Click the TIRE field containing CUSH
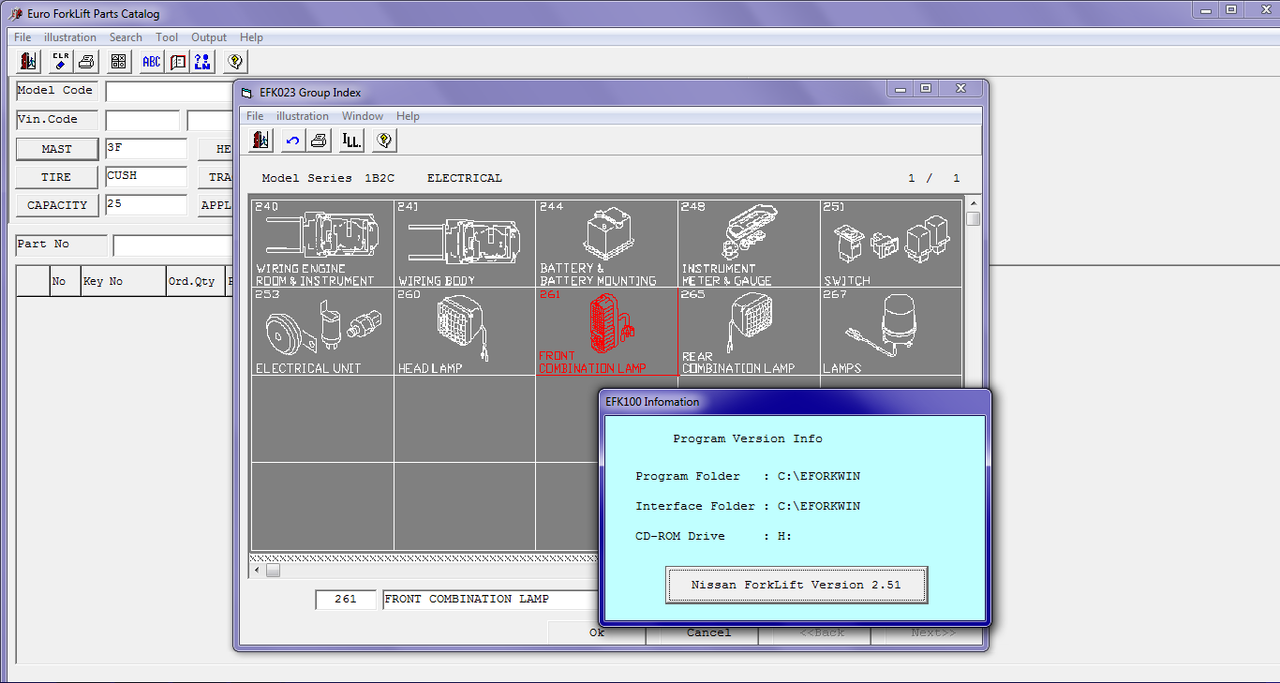Screen dimensions: 1280x683 tap(146, 177)
